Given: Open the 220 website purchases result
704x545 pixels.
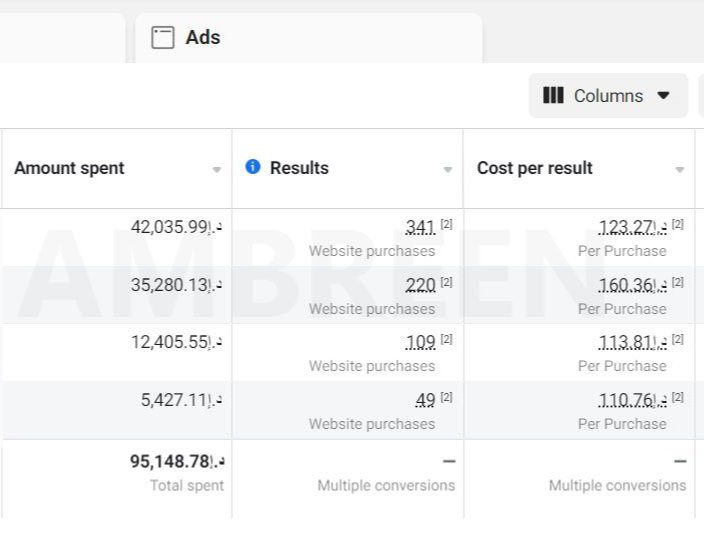Looking at the screenshot, I should click(420, 286).
